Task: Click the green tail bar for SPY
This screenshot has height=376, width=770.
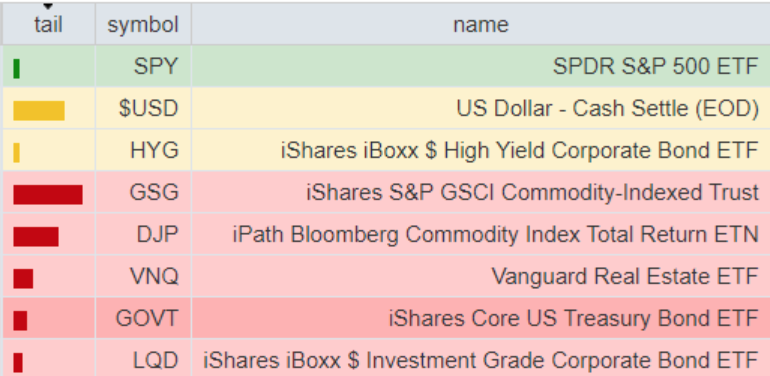Action: (x=17, y=69)
